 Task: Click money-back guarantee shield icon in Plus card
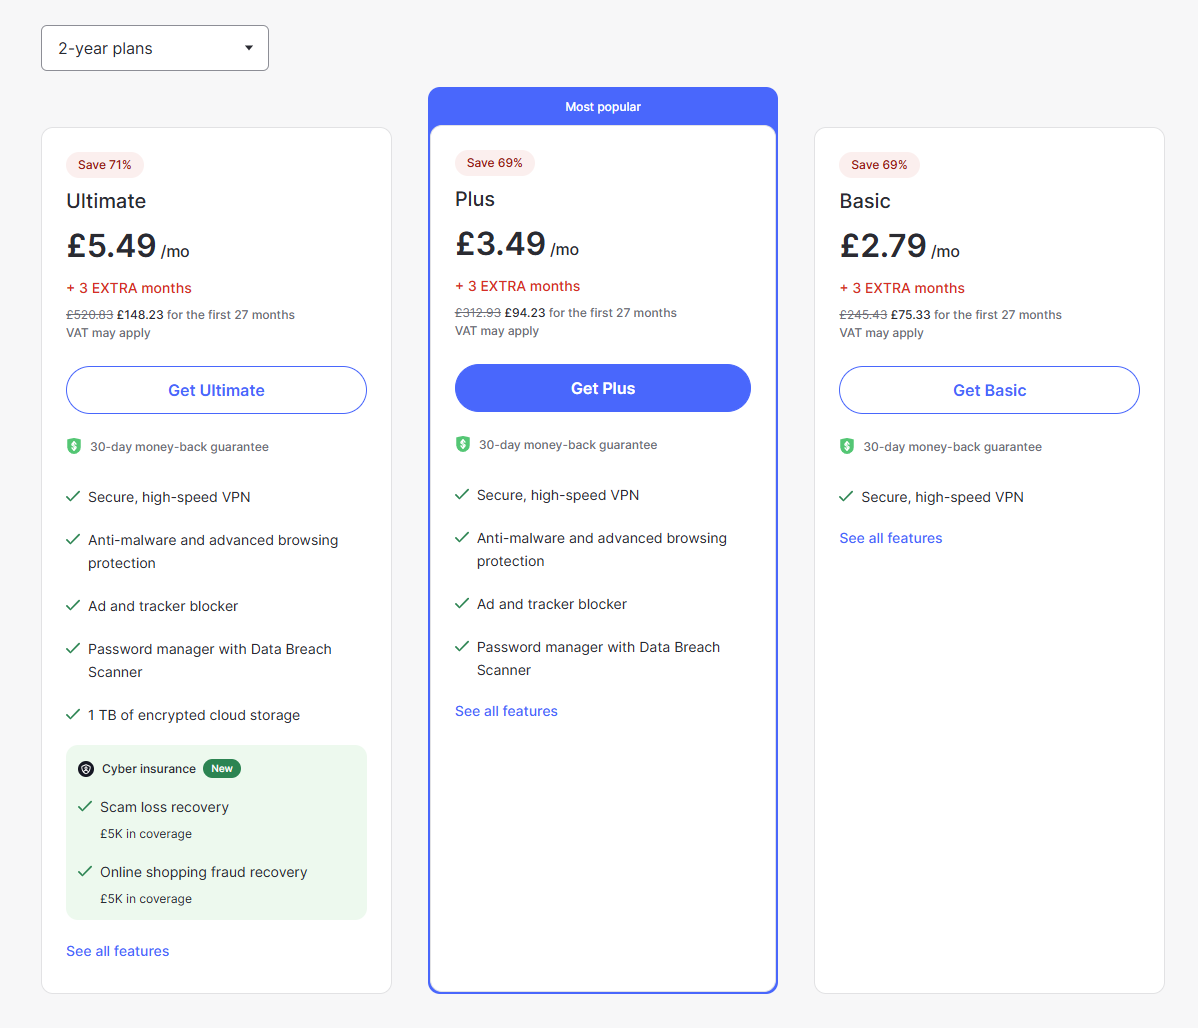coord(463,444)
